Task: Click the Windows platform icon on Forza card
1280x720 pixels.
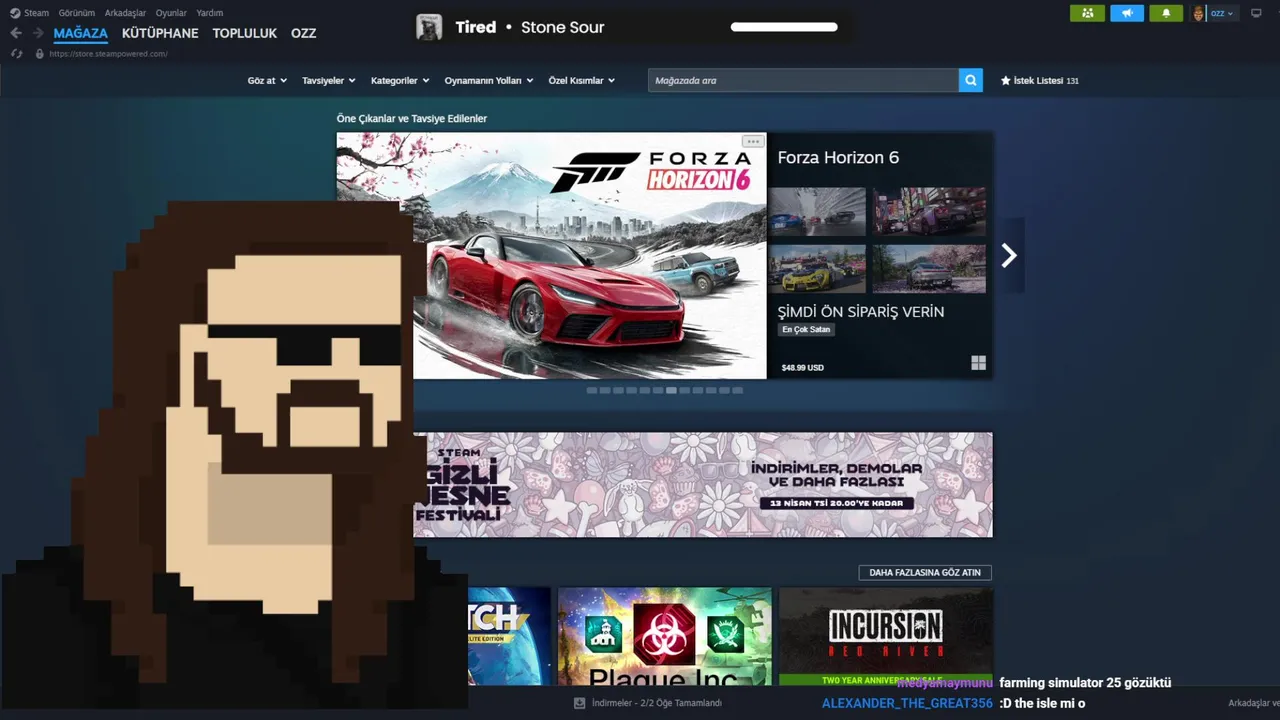Action: 978,363
